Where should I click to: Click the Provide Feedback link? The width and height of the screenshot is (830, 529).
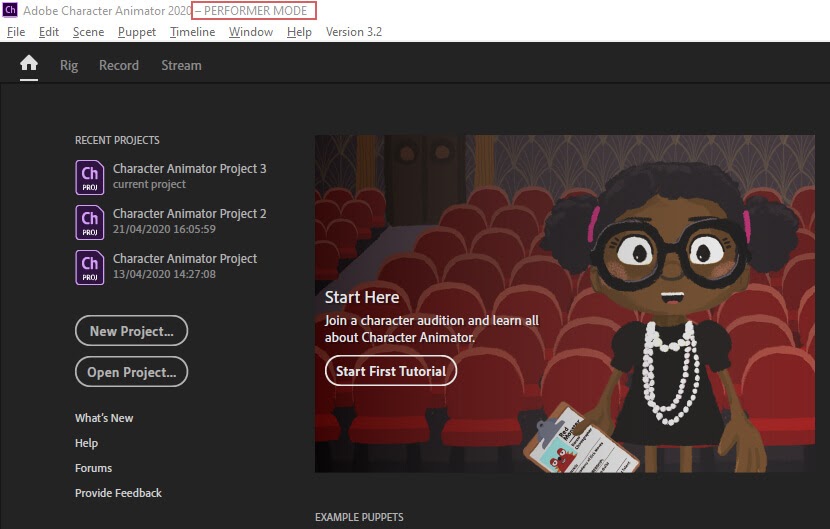(118, 492)
